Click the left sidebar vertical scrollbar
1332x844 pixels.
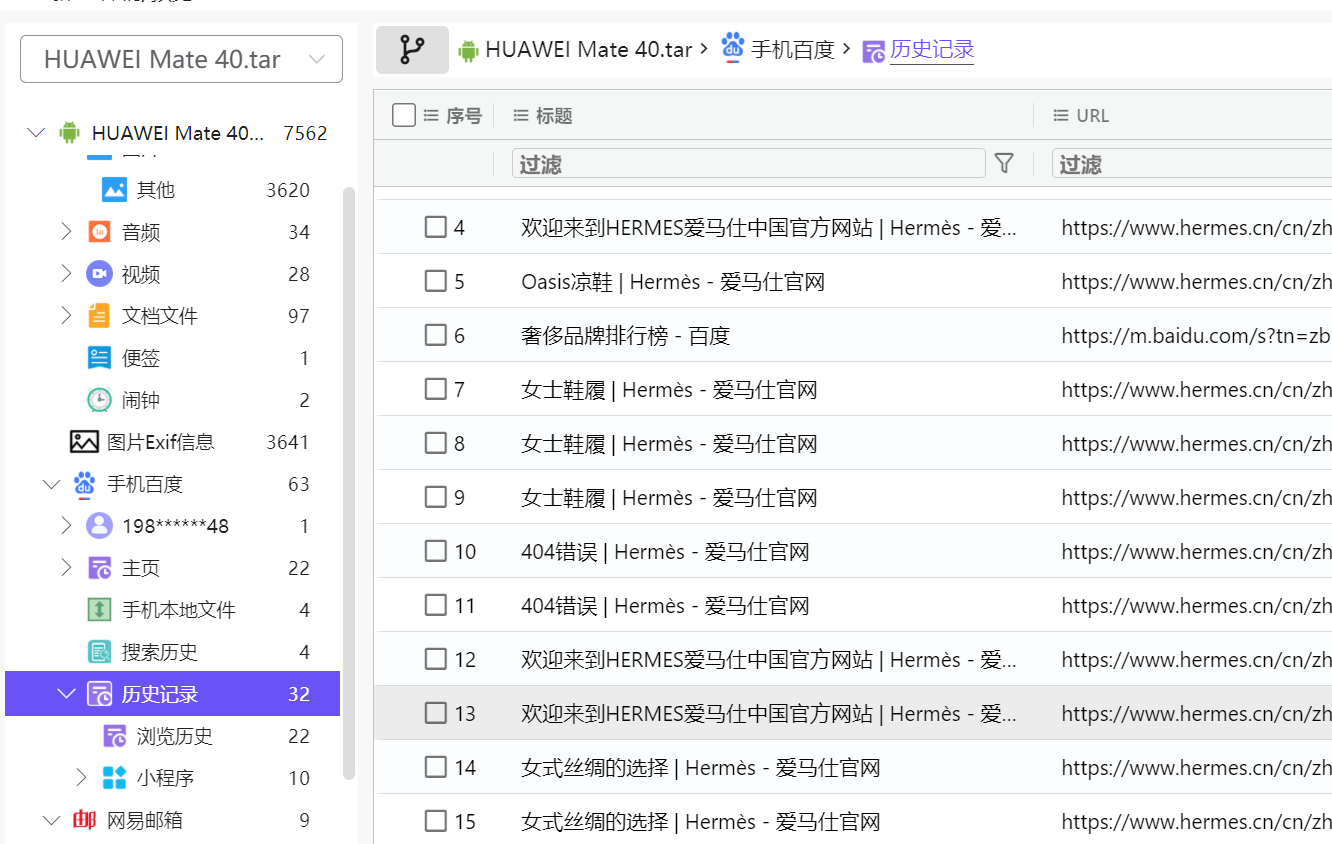pos(348,480)
